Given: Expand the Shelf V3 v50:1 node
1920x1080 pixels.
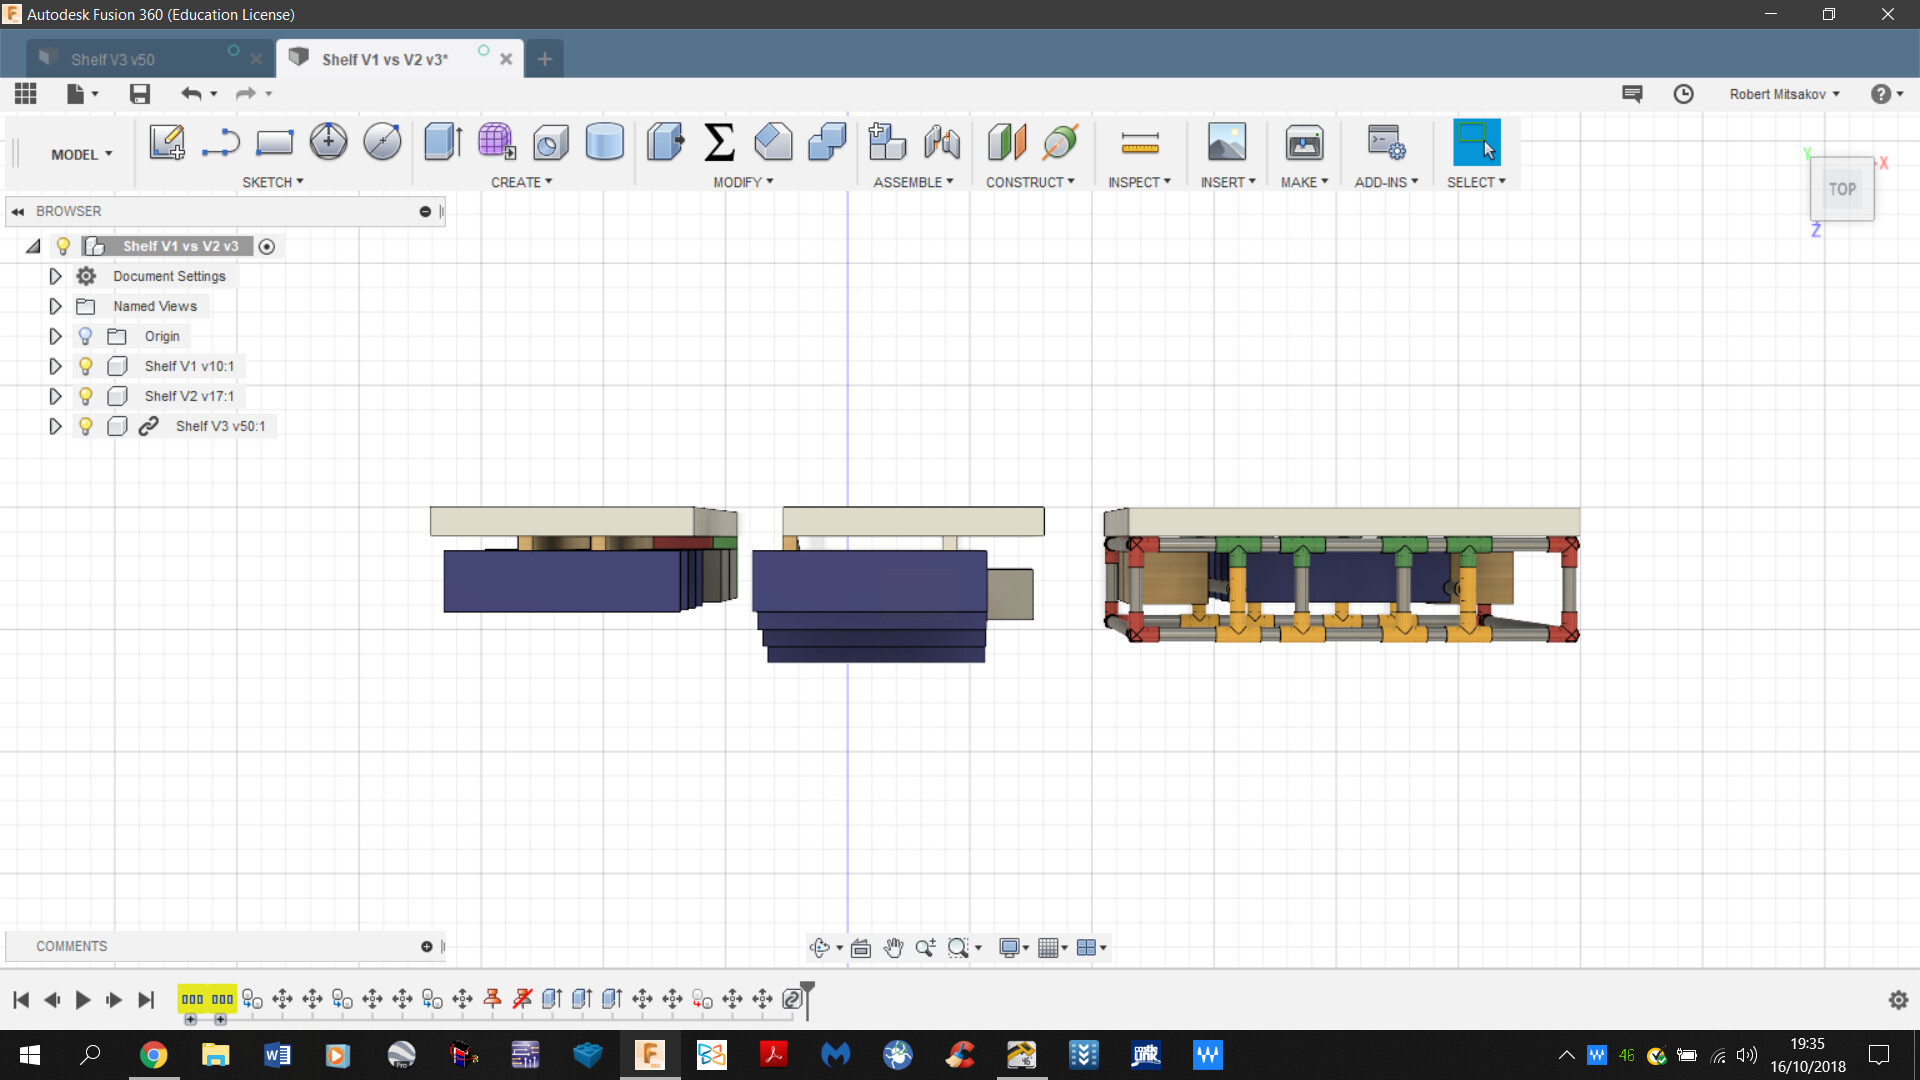Looking at the screenshot, I should [55, 426].
